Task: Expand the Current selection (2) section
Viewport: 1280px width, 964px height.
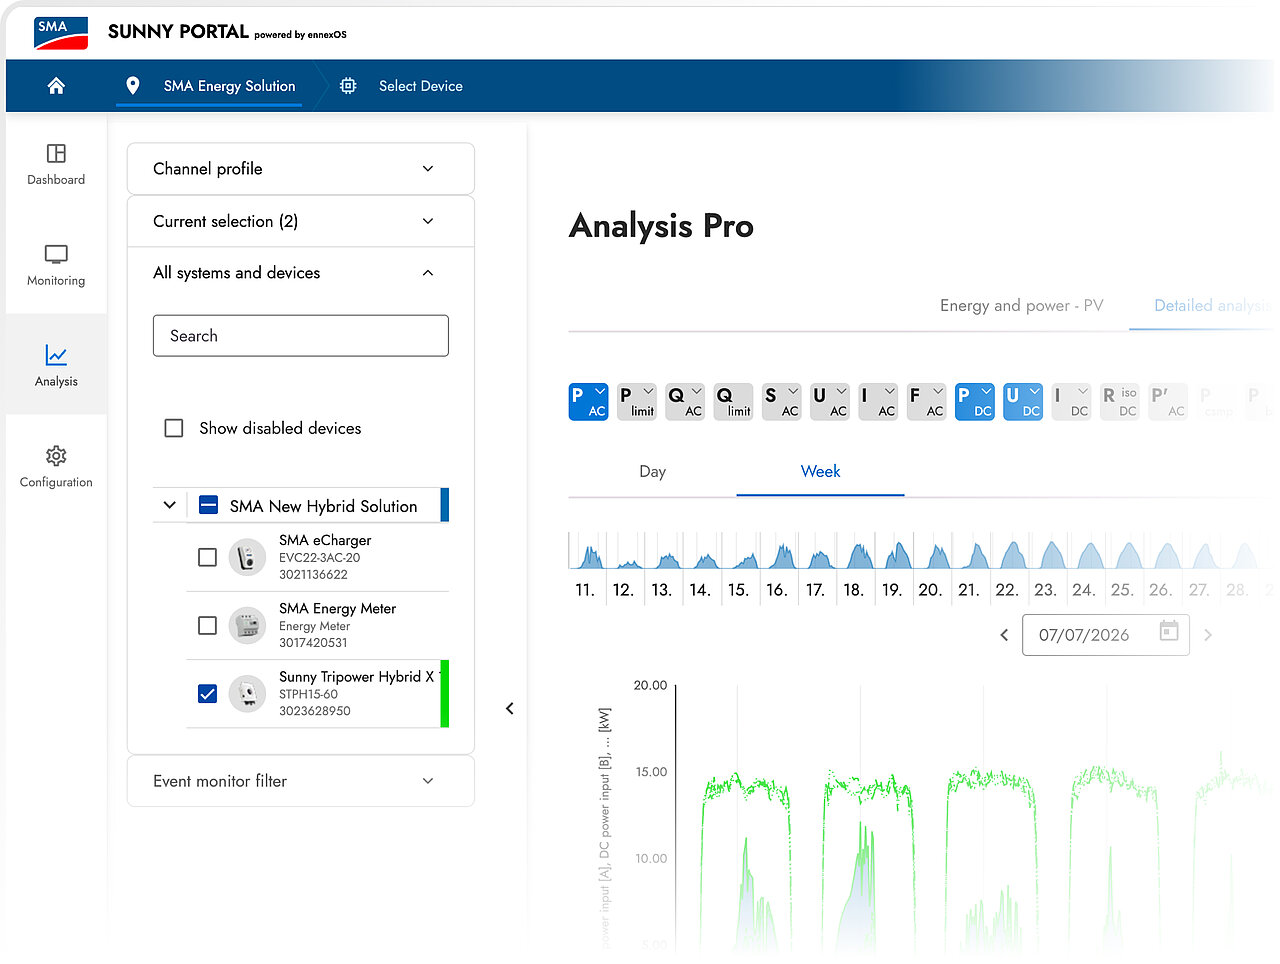Action: (301, 221)
